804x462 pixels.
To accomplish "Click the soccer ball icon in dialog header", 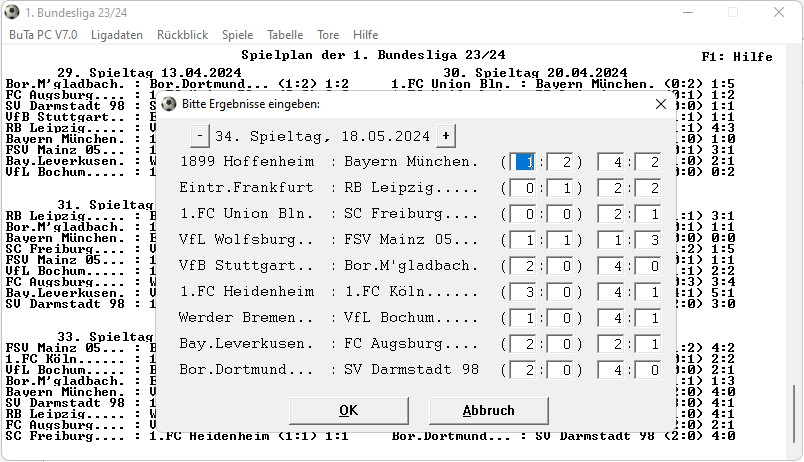I will [x=169, y=103].
